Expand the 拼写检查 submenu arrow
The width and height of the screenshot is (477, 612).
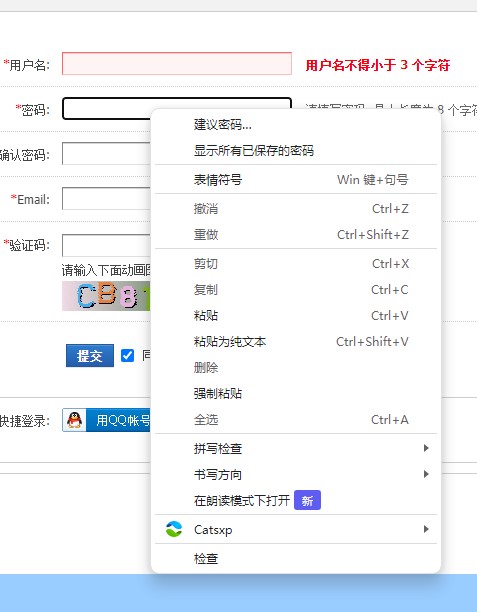coord(426,448)
